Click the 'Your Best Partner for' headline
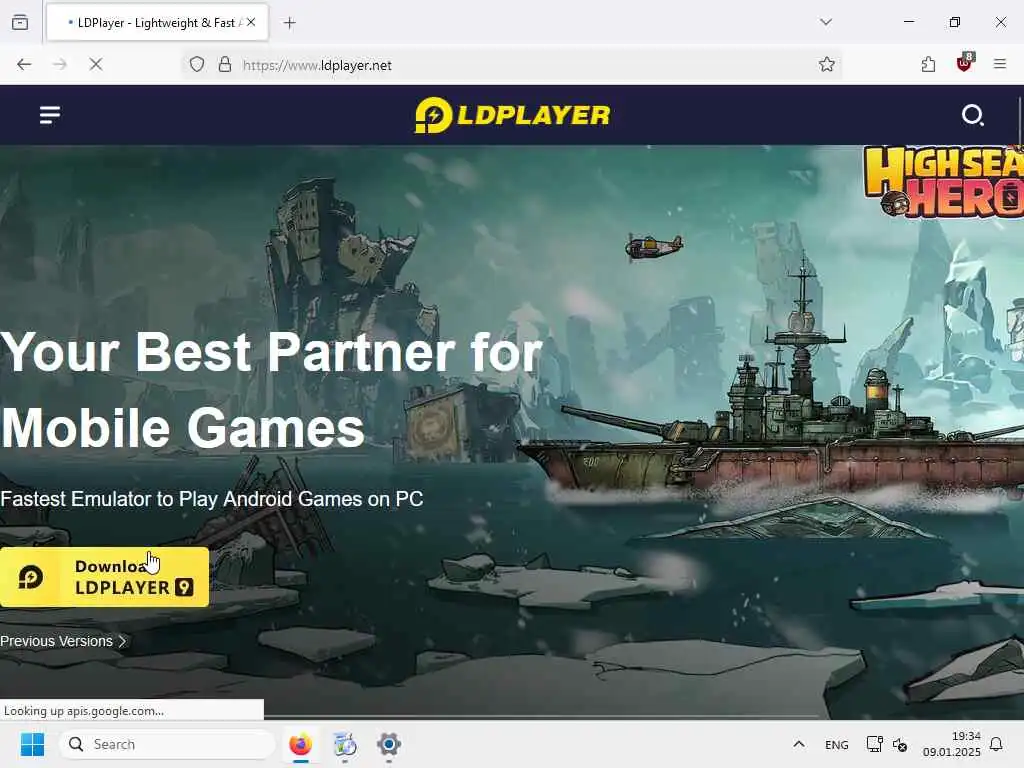 [x=272, y=353]
